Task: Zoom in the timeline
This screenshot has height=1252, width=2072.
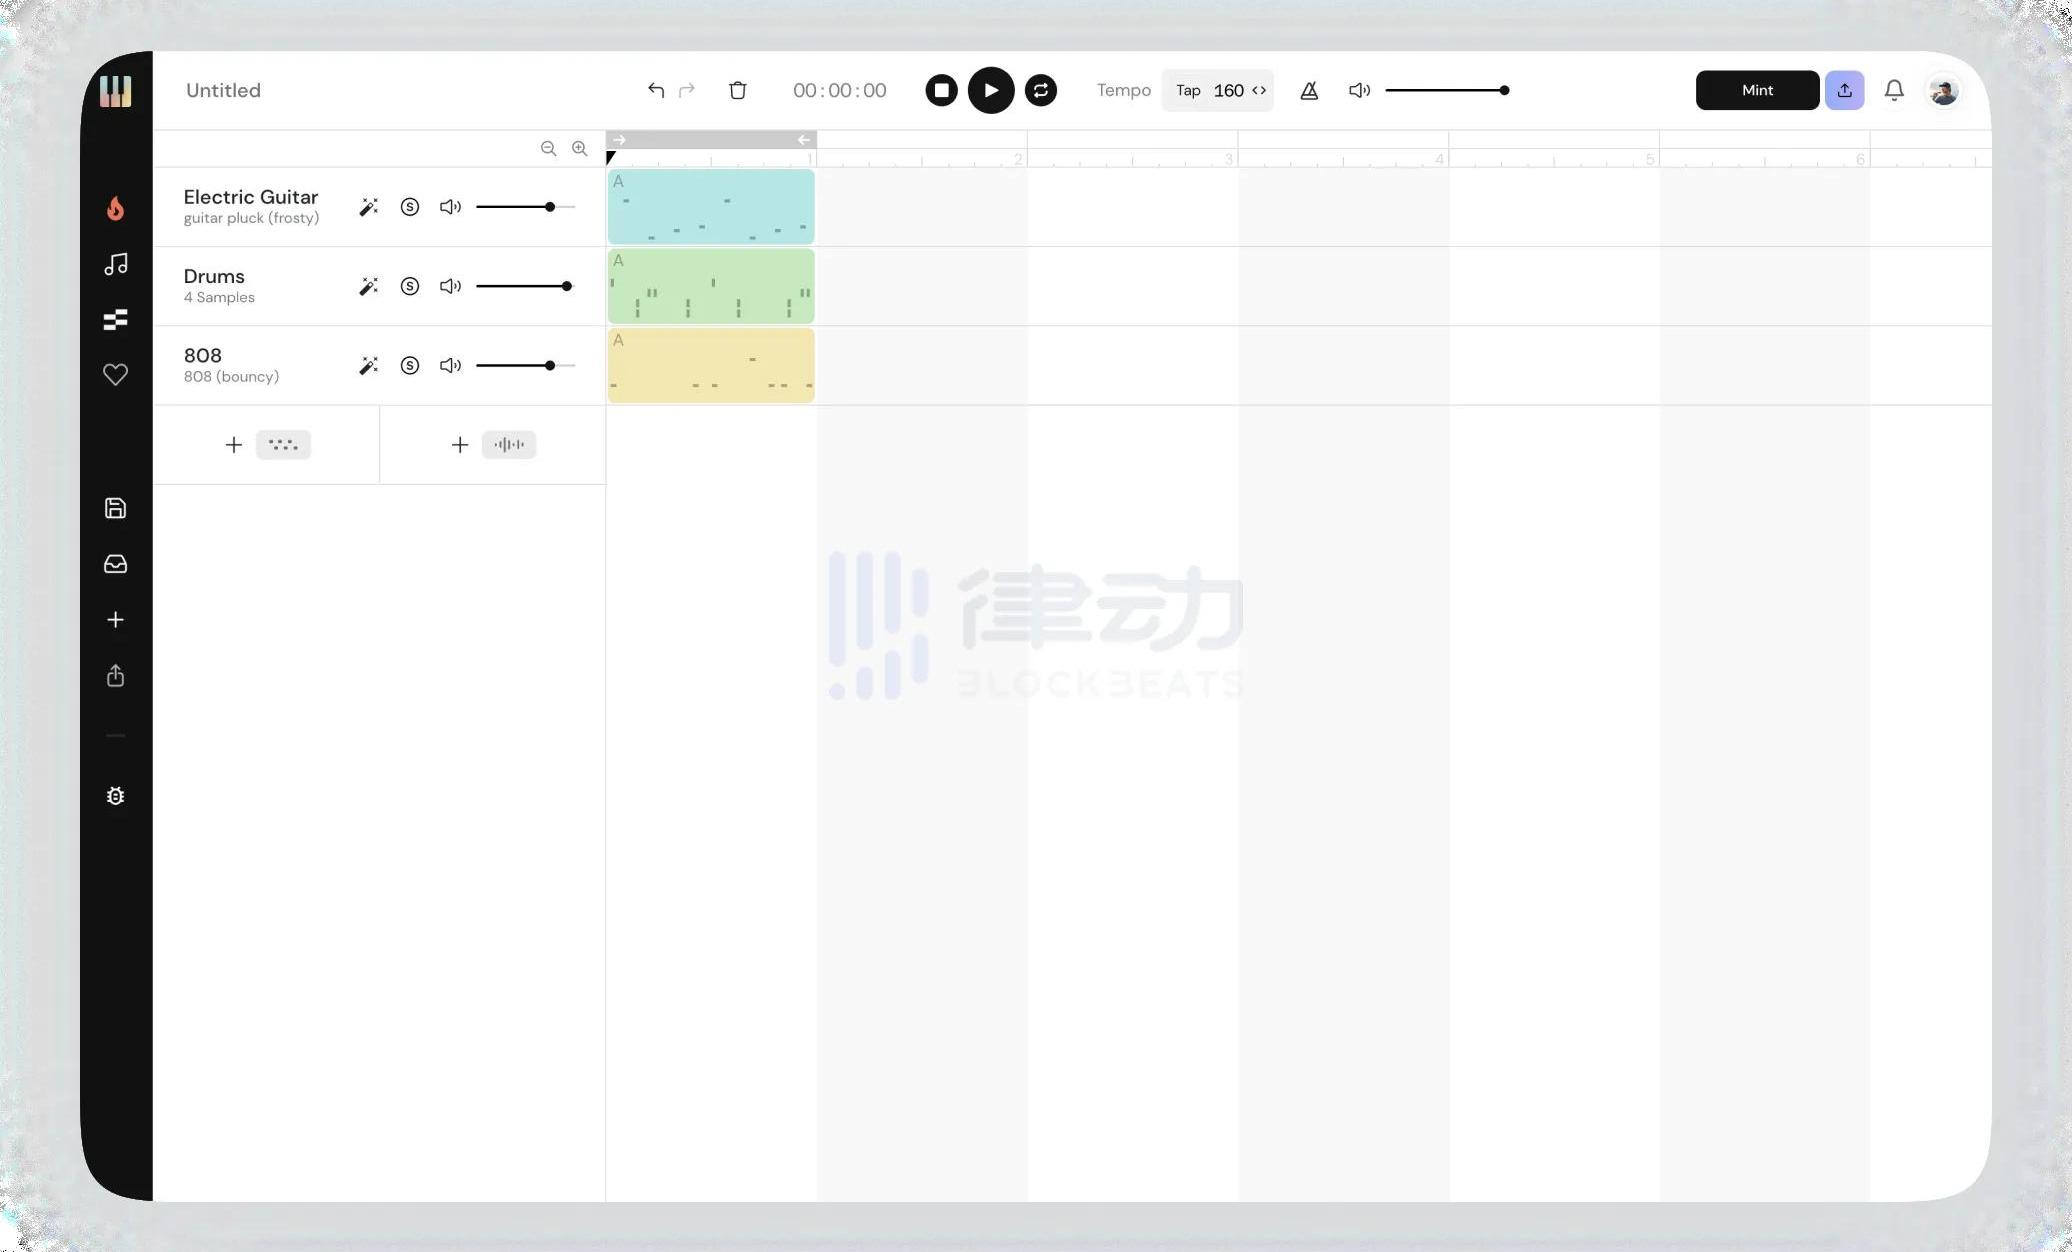Action: pyautogui.click(x=579, y=148)
